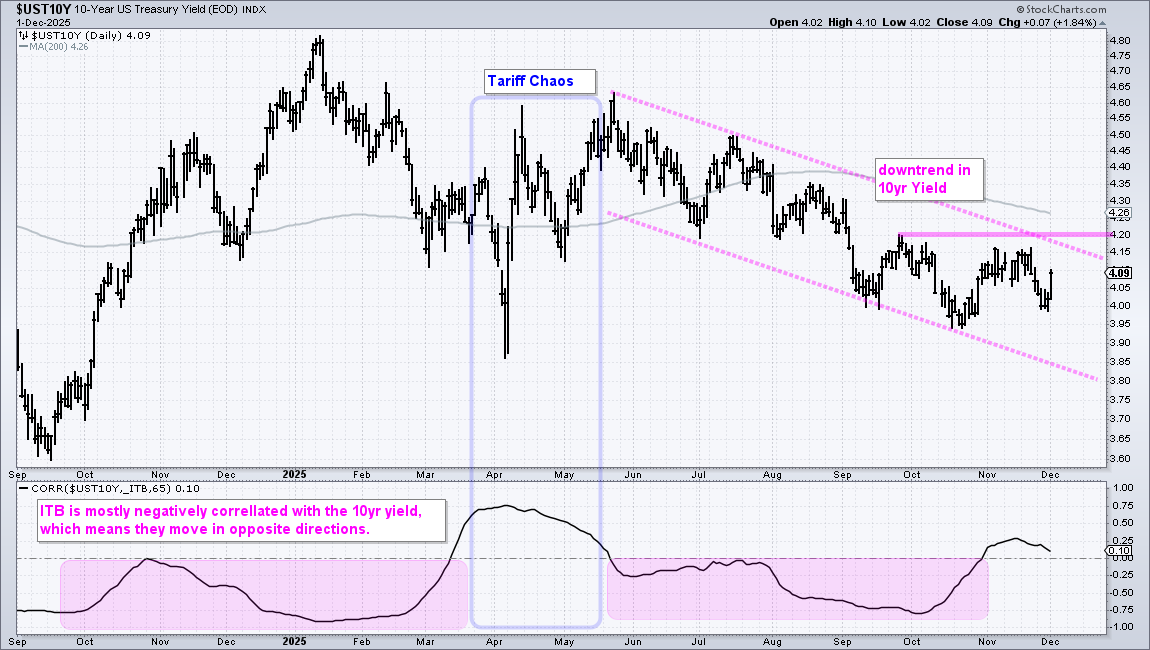Click the 0.50 label on the correlation axis
This screenshot has height=650, width=1150.
point(1123,523)
